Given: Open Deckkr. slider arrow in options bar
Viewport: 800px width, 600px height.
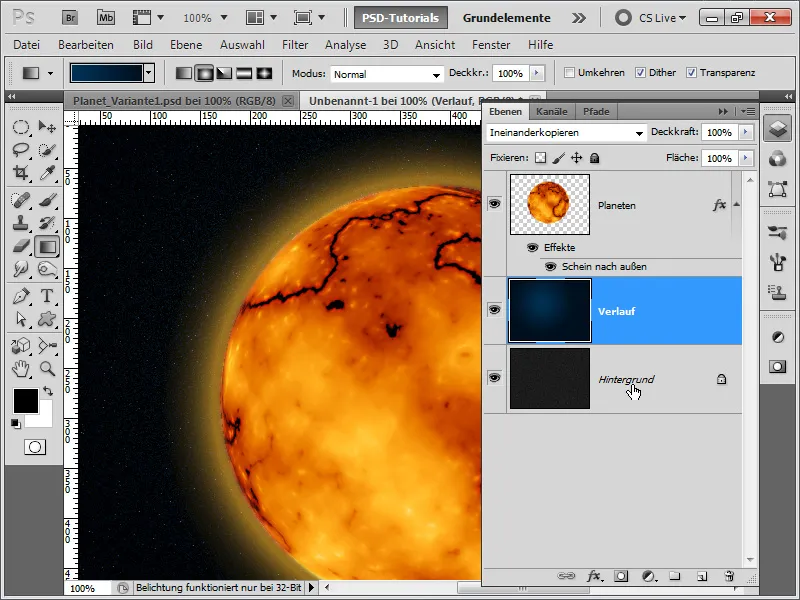Looking at the screenshot, I should pyautogui.click(x=536, y=73).
